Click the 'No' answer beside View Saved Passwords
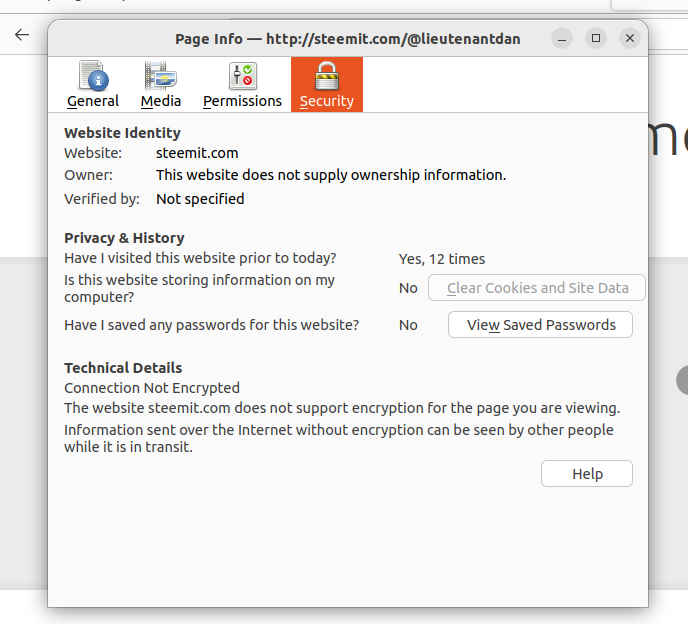This screenshot has height=624, width=688. coord(408,325)
